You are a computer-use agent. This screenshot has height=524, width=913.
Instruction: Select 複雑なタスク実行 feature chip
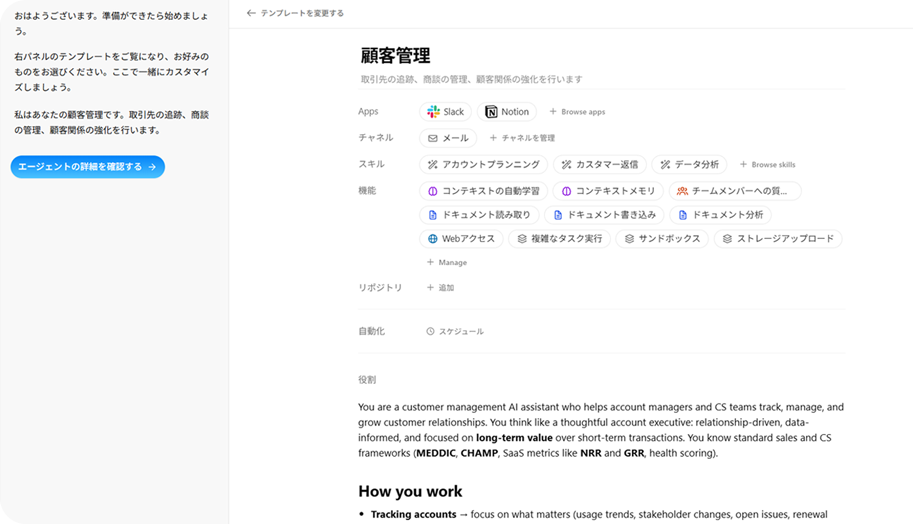(x=560, y=239)
